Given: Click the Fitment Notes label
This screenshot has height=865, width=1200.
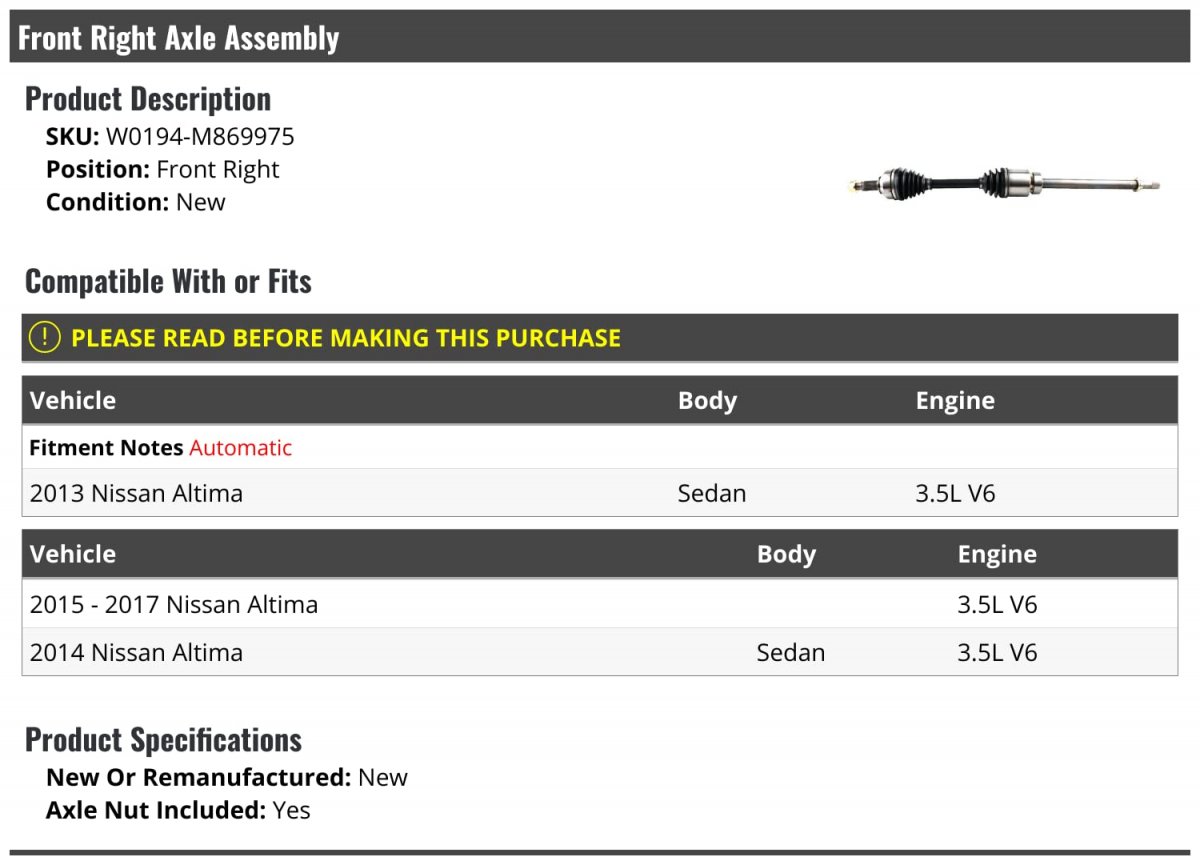Looking at the screenshot, I should [106, 448].
